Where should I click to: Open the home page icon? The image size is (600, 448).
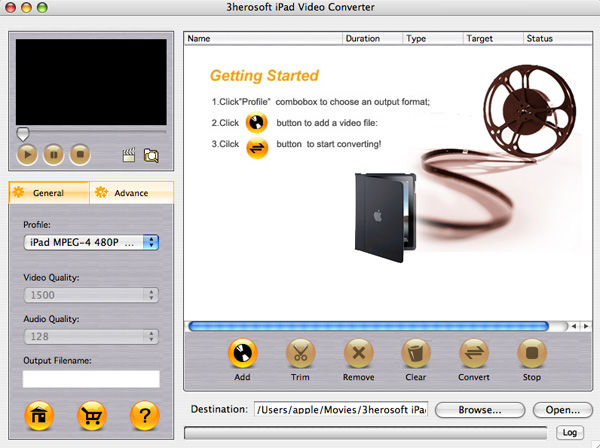click(x=39, y=415)
